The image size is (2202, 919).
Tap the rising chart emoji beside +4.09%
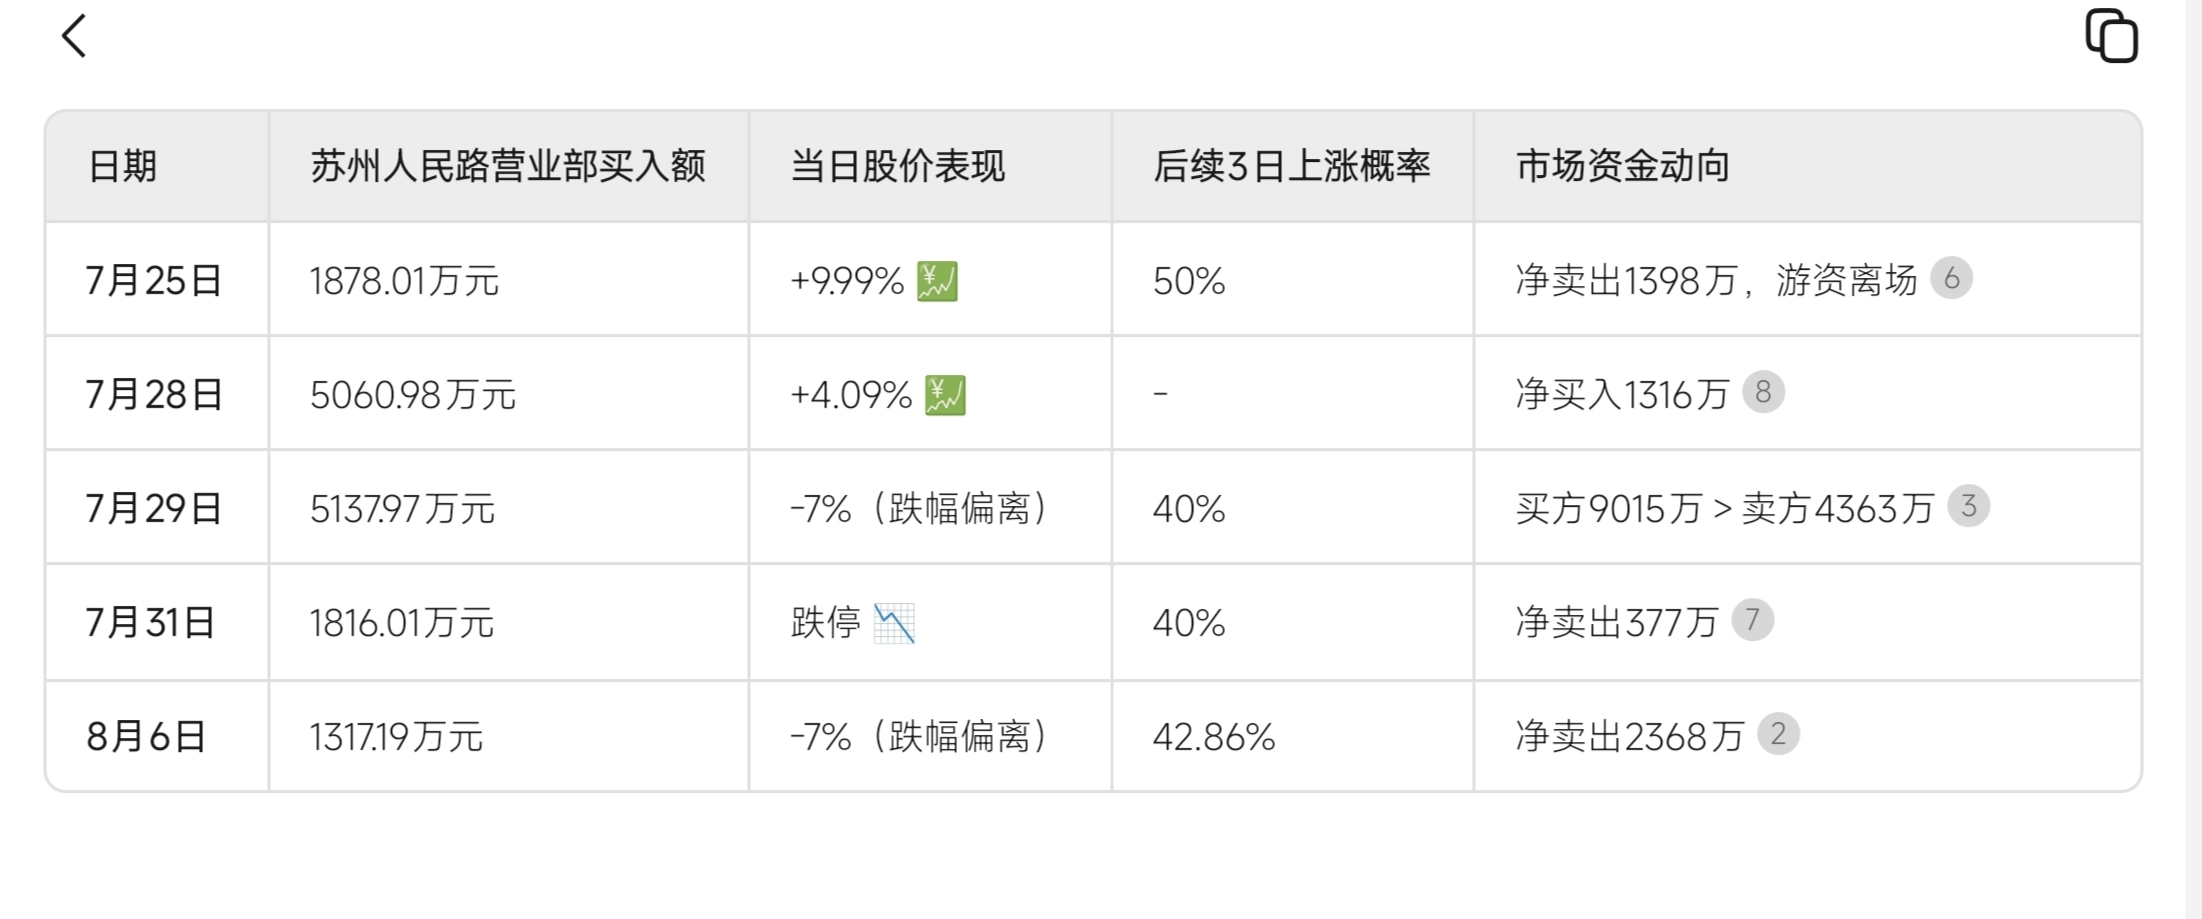click(x=945, y=395)
